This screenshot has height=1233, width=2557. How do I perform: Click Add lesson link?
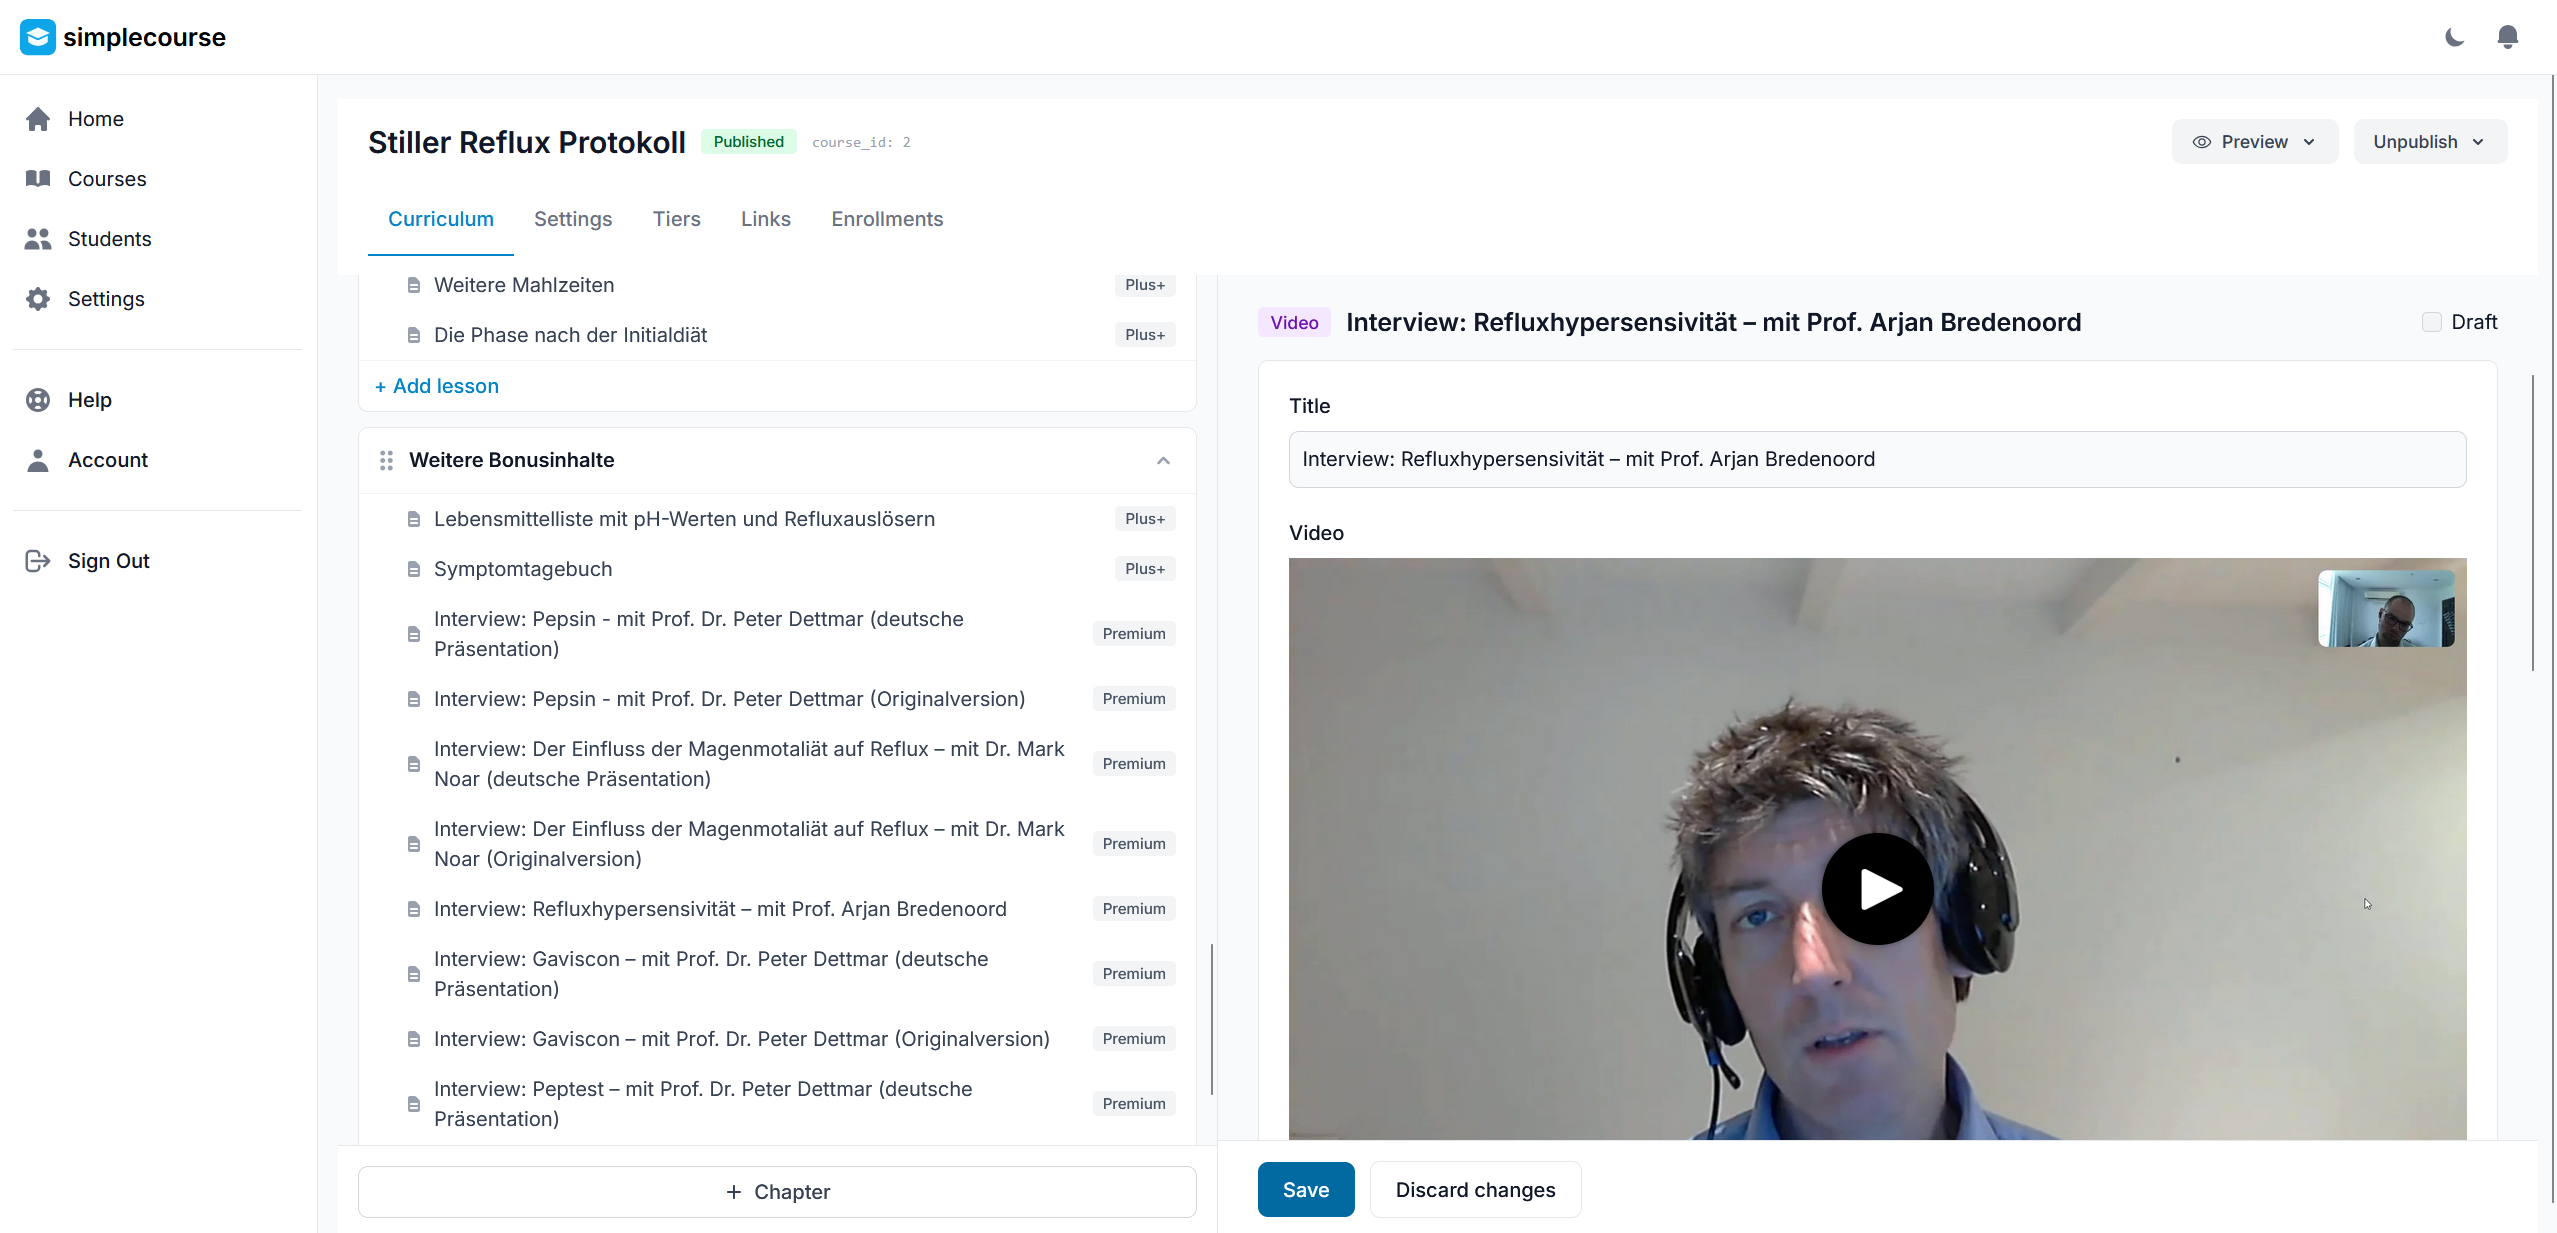click(436, 386)
